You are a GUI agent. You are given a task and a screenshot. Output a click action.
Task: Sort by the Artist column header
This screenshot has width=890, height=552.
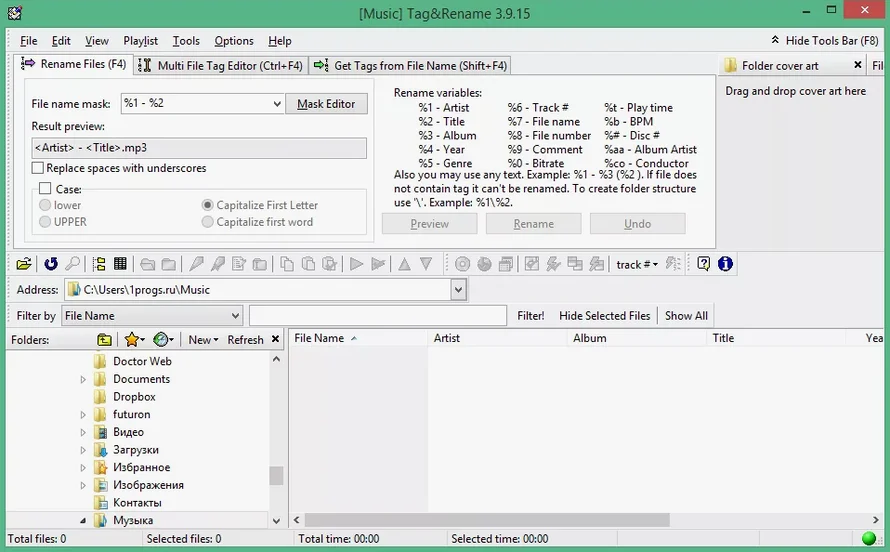tap(497, 338)
